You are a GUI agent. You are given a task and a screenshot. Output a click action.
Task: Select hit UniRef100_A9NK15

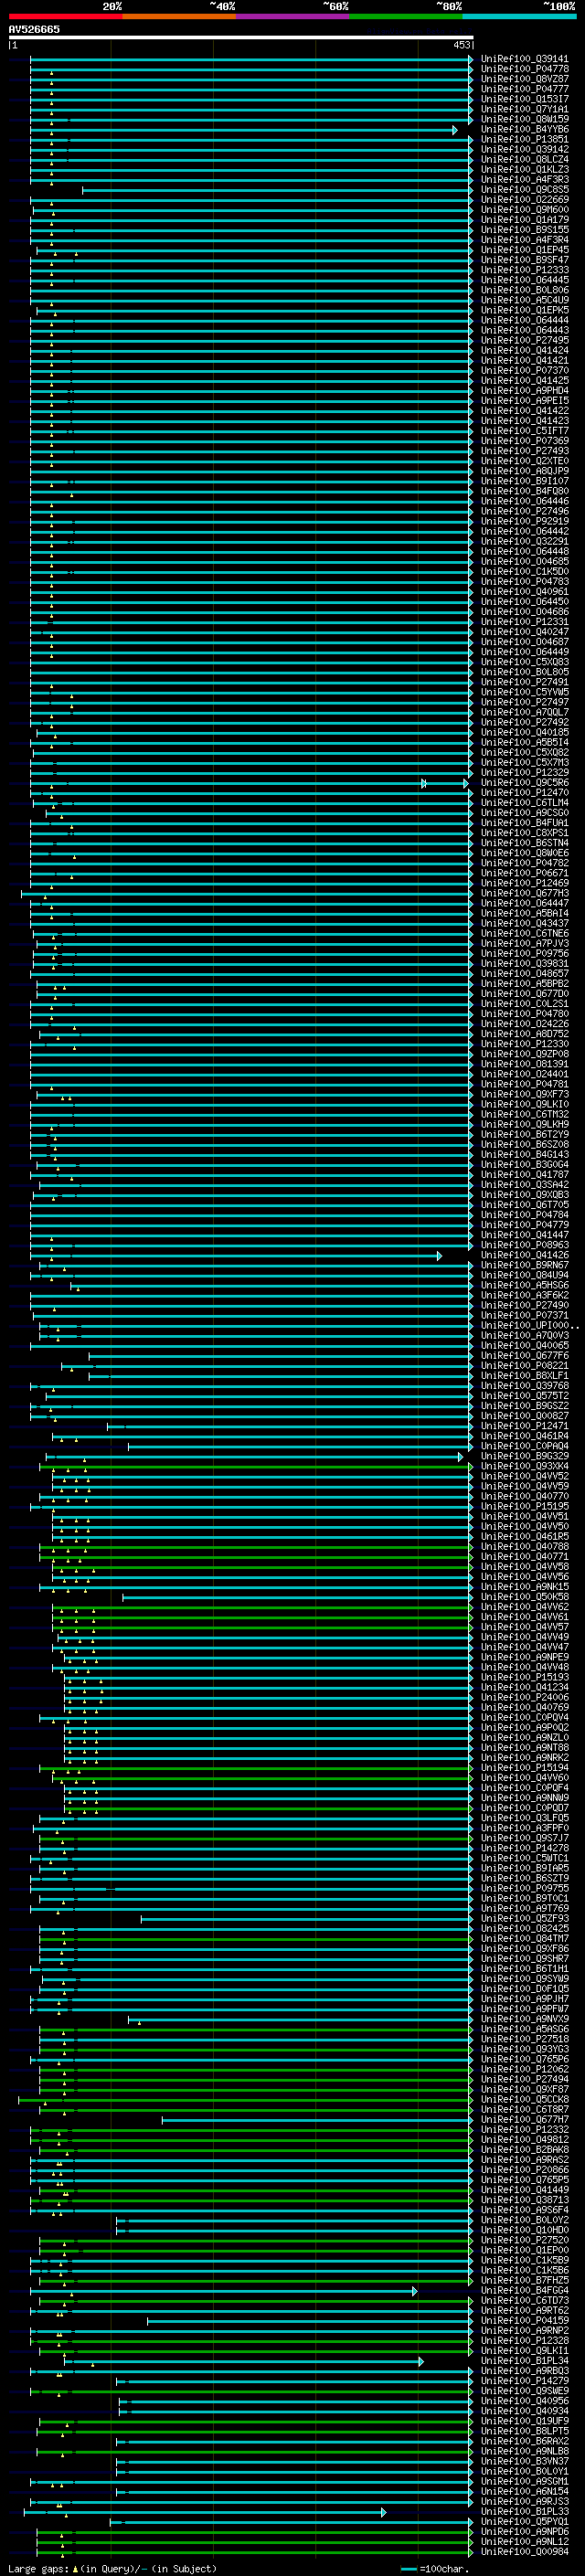coord(525,1586)
